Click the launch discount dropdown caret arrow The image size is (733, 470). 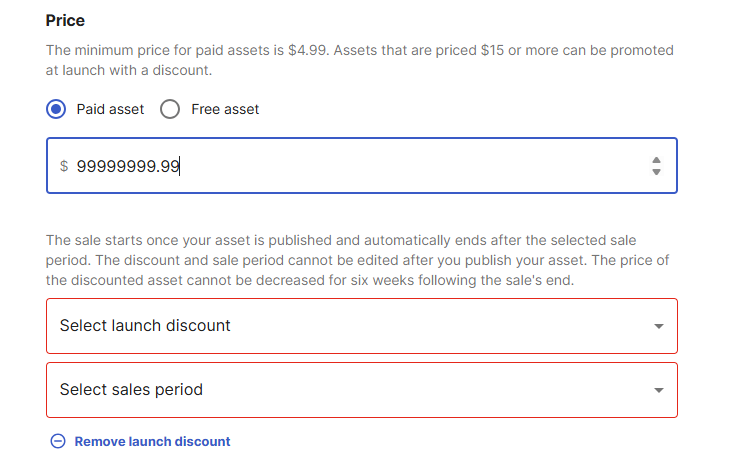pos(659,326)
